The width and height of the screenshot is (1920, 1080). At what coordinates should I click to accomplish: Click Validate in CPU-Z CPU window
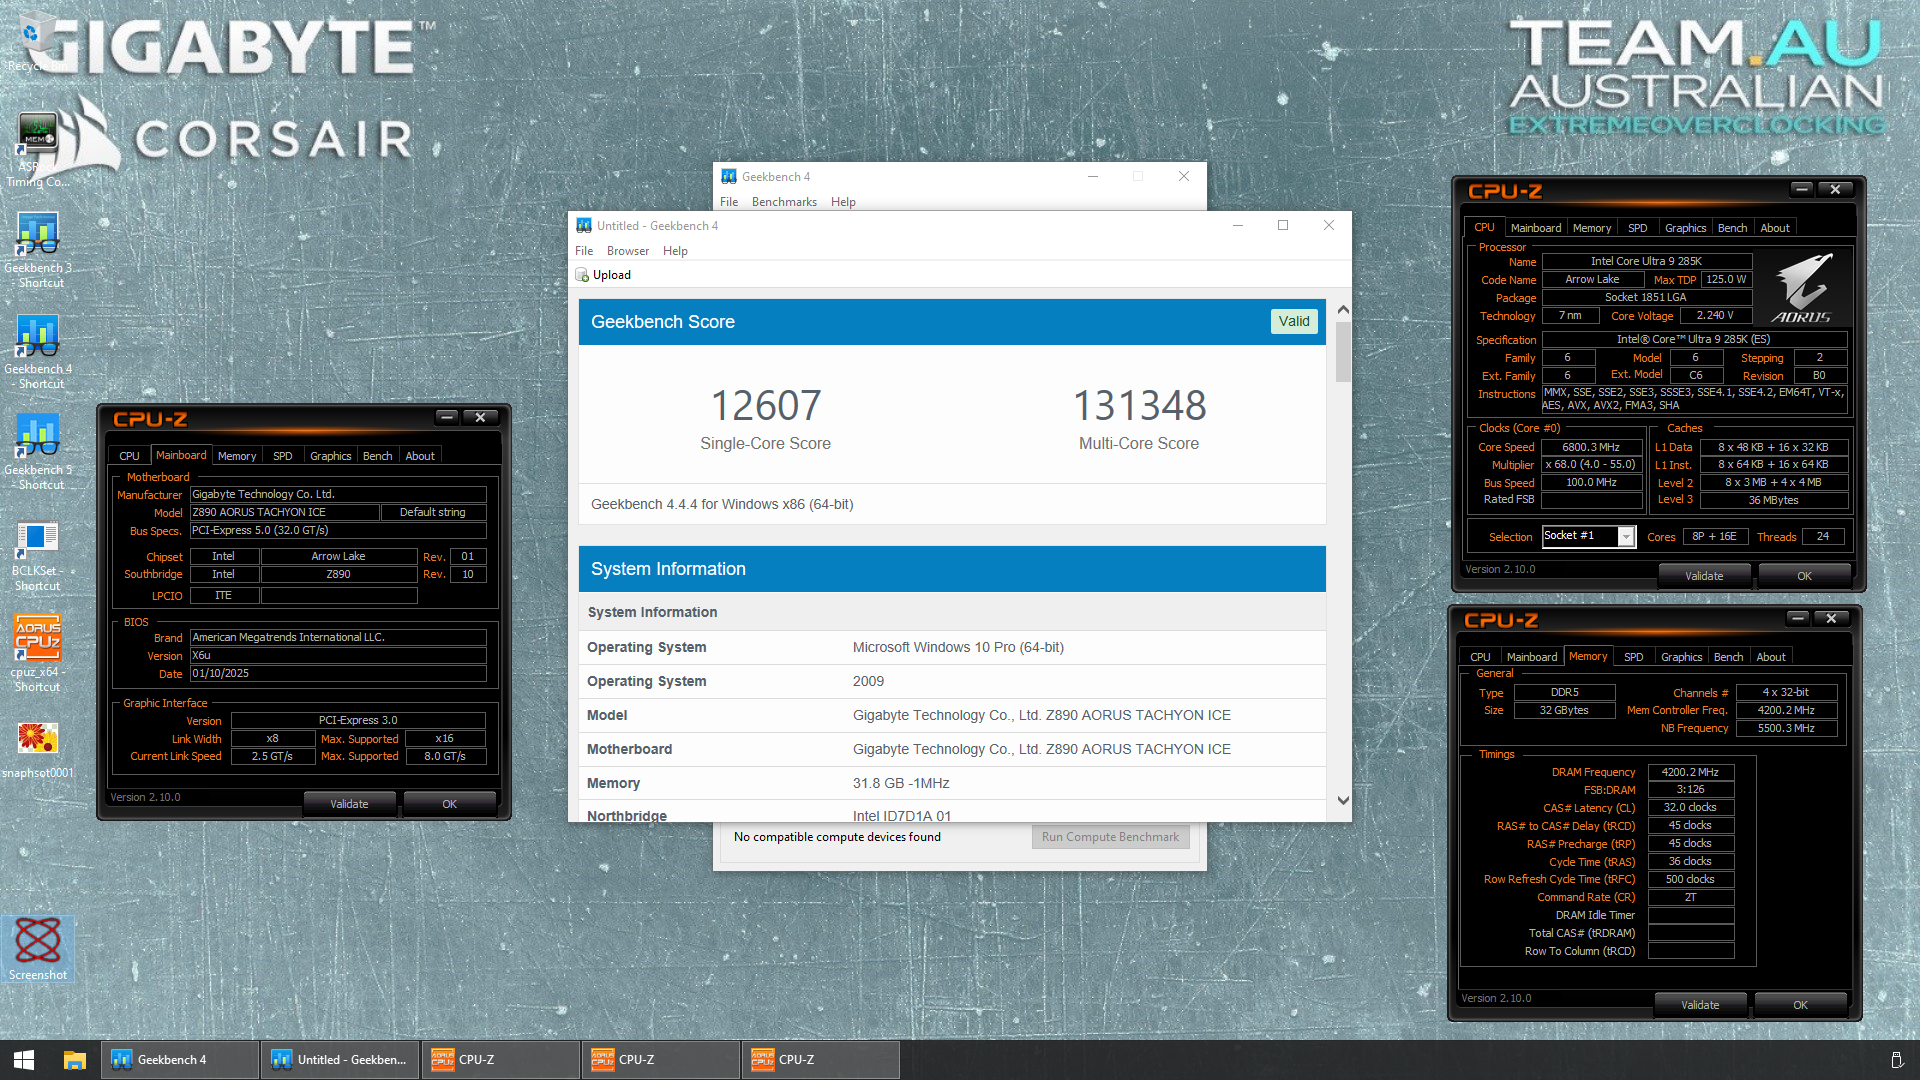(x=1704, y=576)
